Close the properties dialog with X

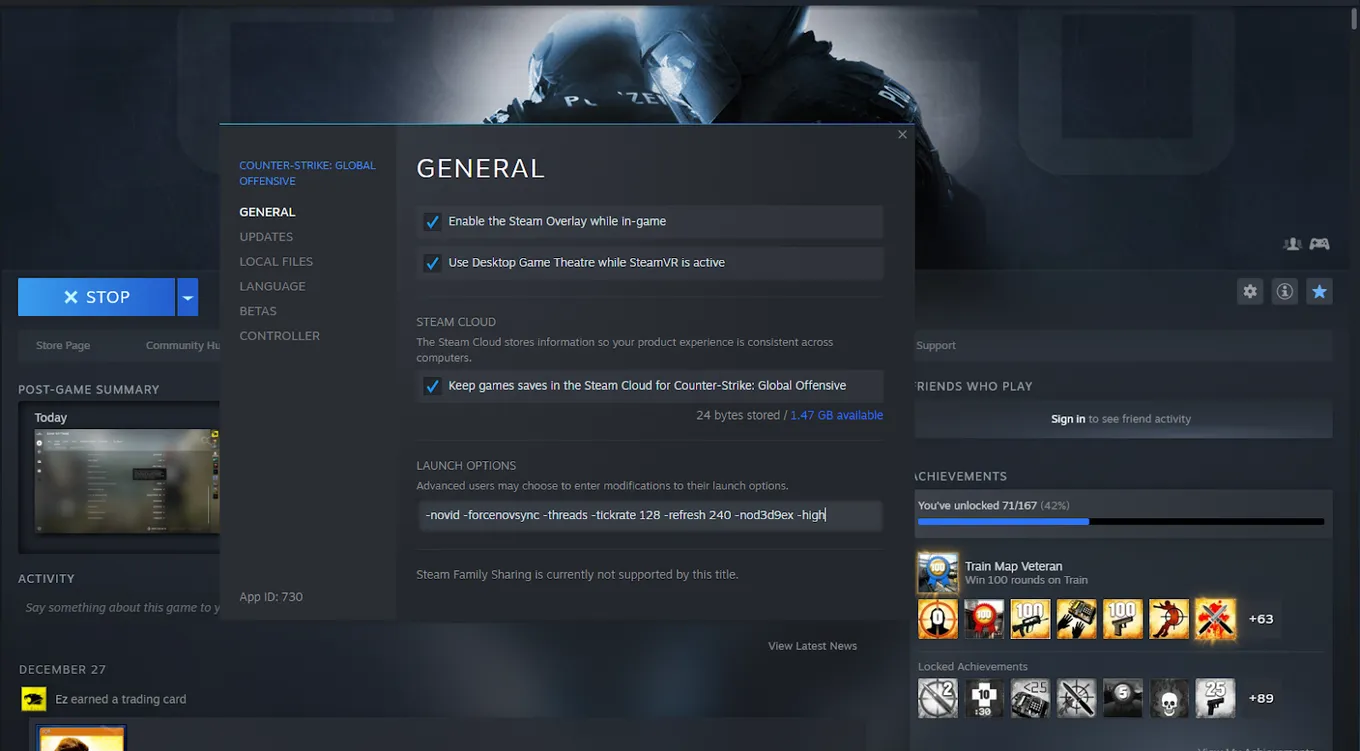coord(902,135)
